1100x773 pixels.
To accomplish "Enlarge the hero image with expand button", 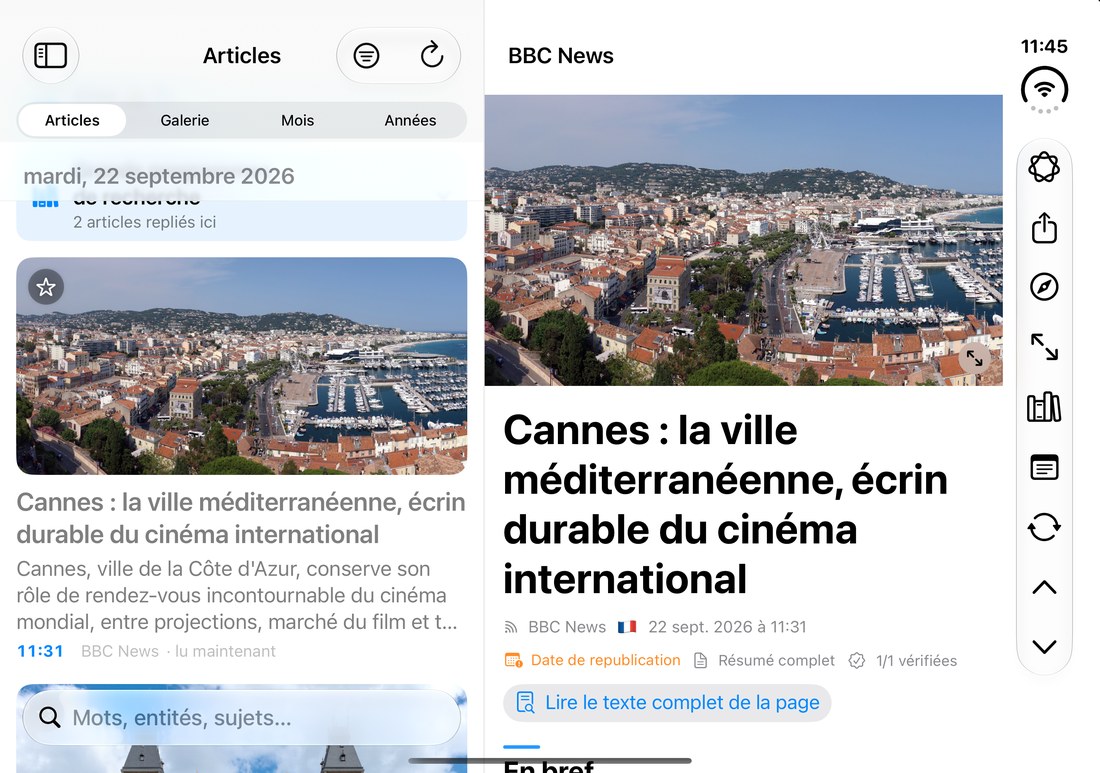I will point(974,358).
